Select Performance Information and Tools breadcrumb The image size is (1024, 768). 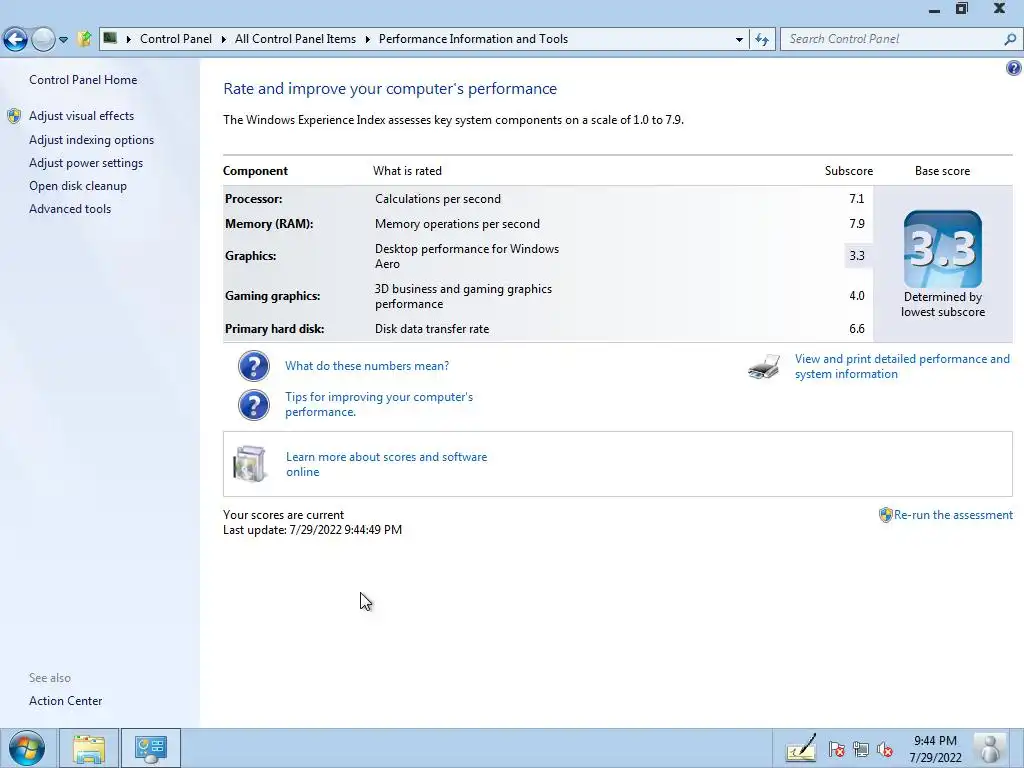click(x=473, y=39)
